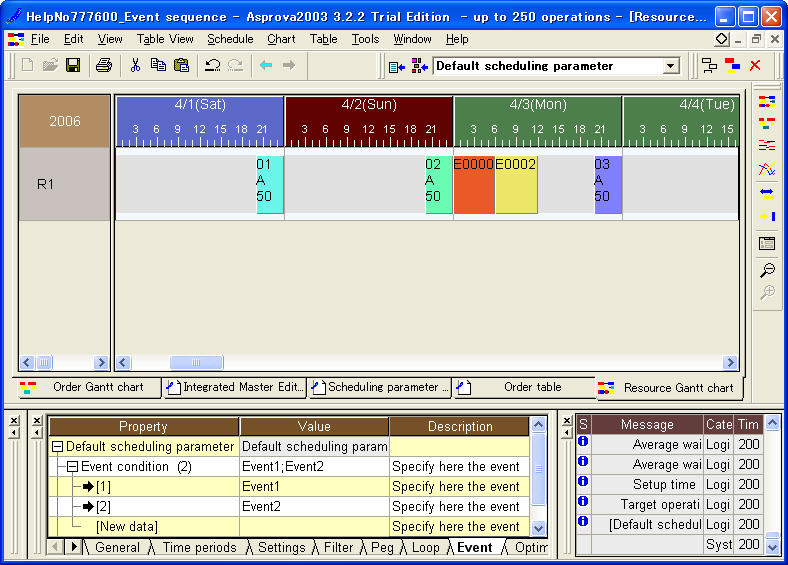This screenshot has height=565, width=788.
Task: Click the Open folder toolbar icon
Action: 50,65
